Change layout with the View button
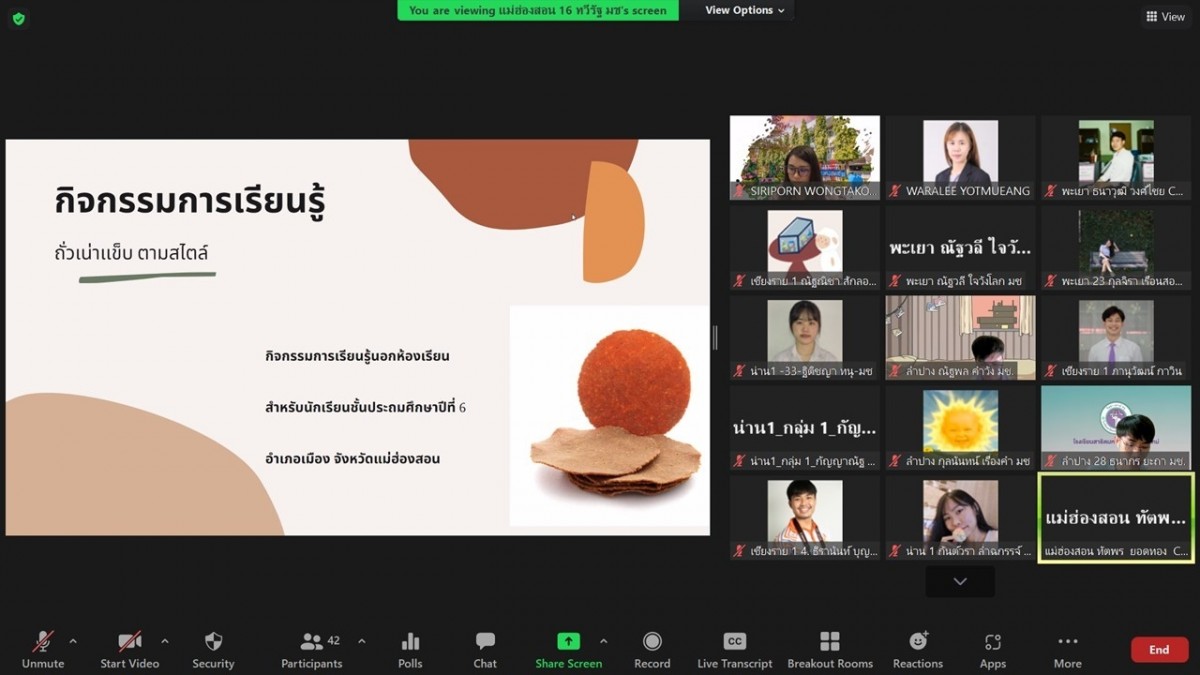The height and width of the screenshot is (675, 1200). pyautogui.click(x=1165, y=16)
